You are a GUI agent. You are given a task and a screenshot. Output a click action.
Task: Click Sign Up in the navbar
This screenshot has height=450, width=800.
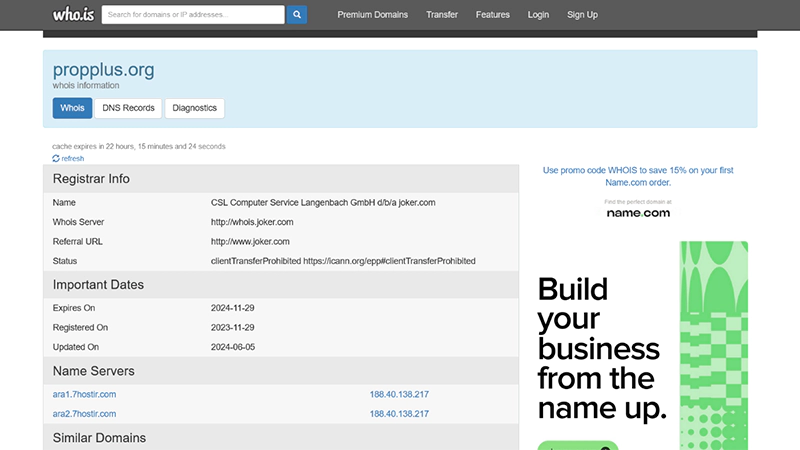click(582, 15)
